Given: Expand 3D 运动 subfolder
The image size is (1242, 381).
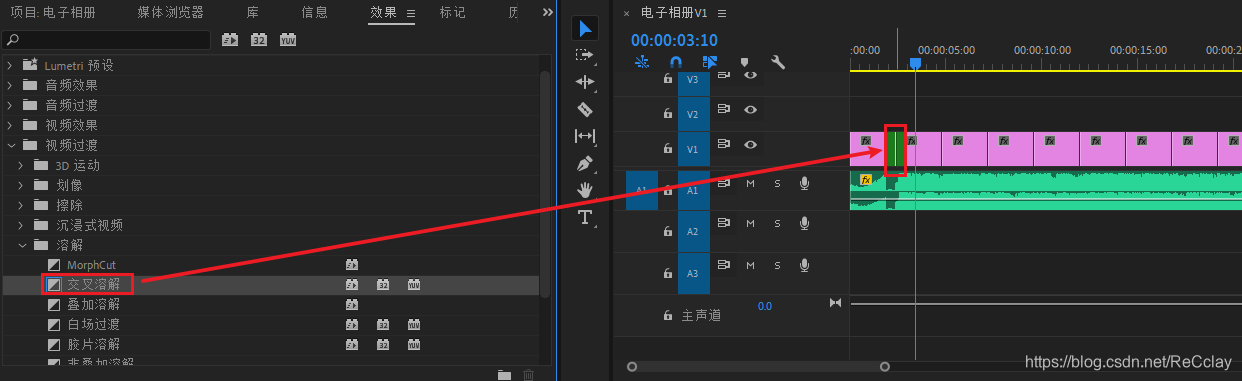Looking at the screenshot, I should (x=22, y=165).
